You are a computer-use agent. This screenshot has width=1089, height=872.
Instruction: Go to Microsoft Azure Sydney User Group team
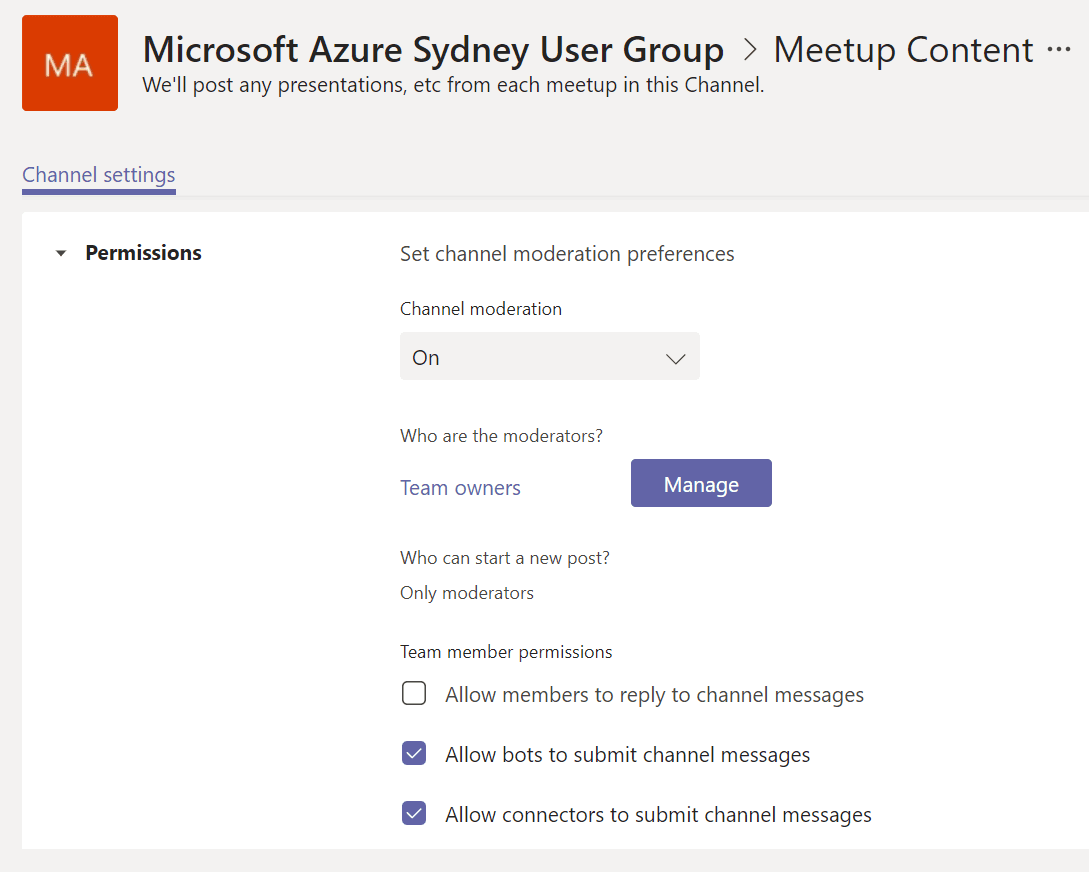[433, 50]
